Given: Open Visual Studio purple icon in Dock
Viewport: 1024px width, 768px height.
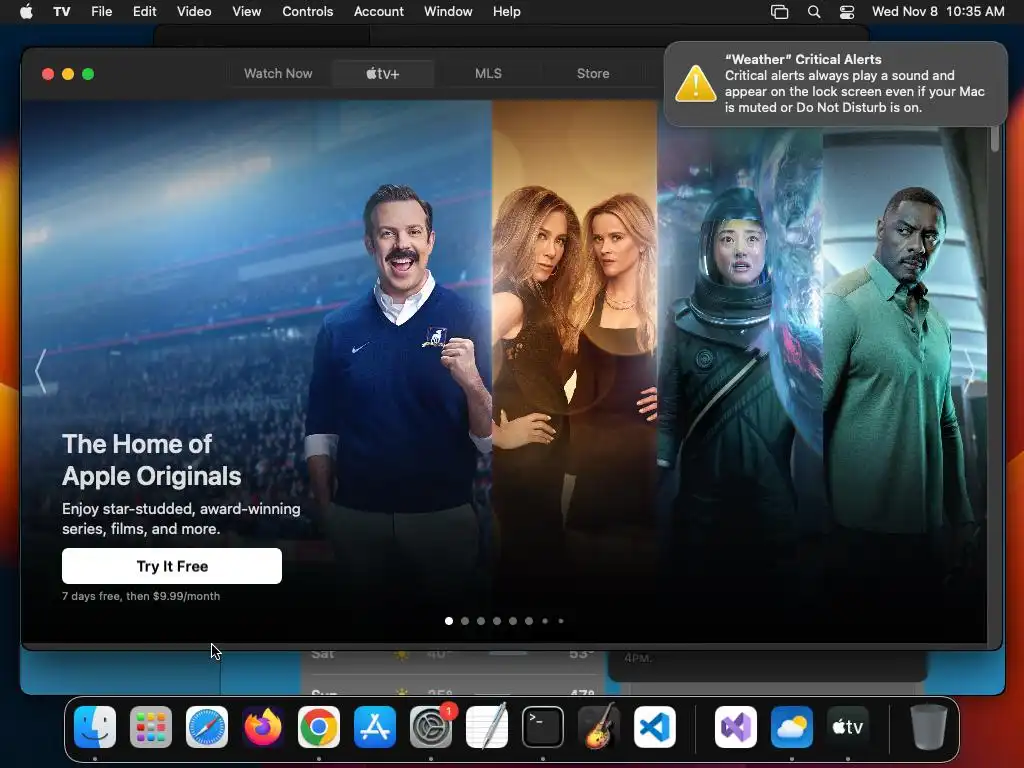Looking at the screenshot, I should tap(736, 727).
